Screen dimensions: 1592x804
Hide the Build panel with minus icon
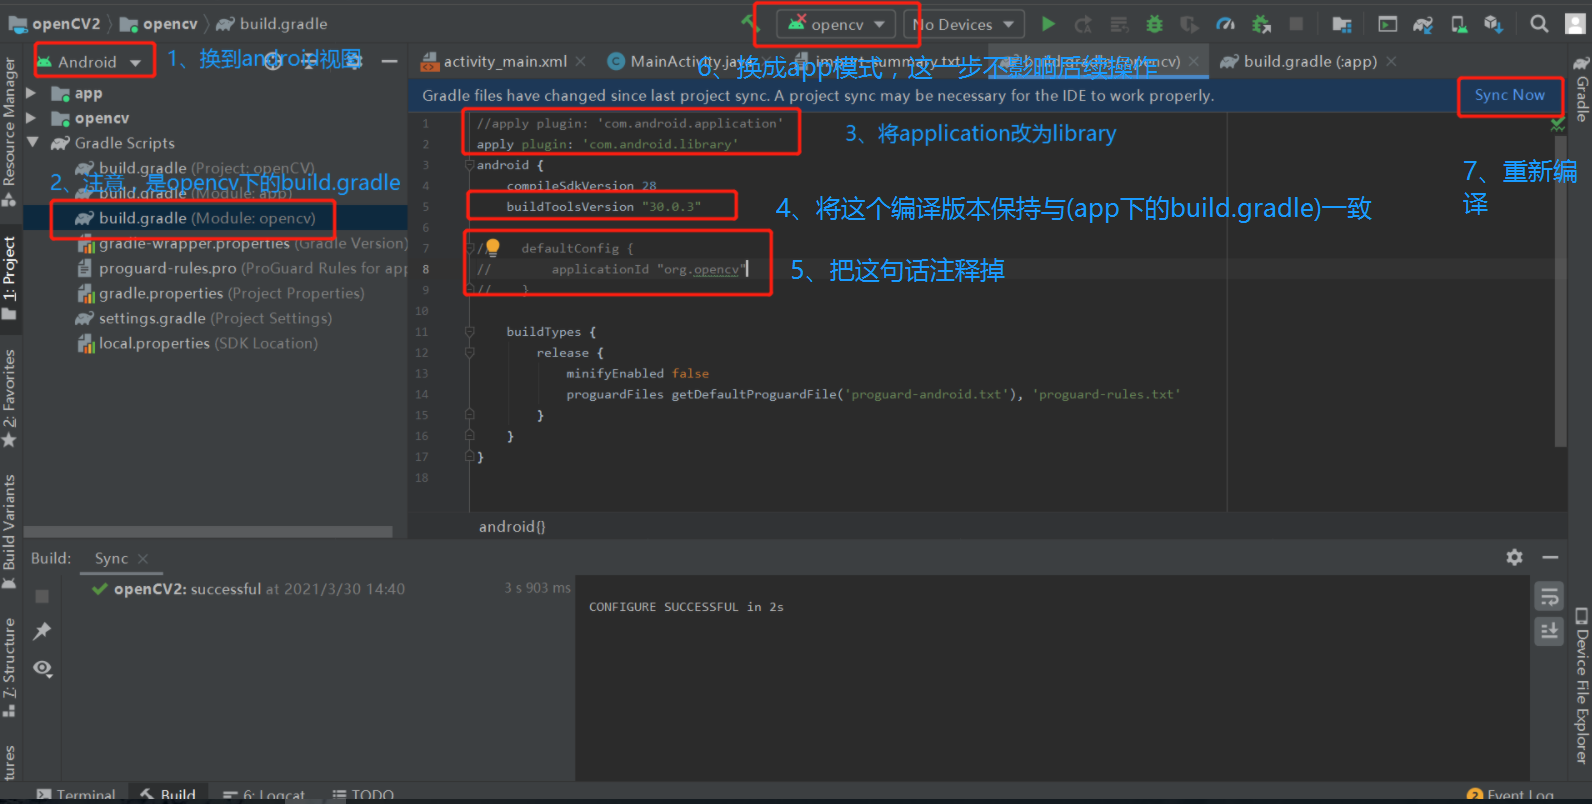tap(1550, 557)
